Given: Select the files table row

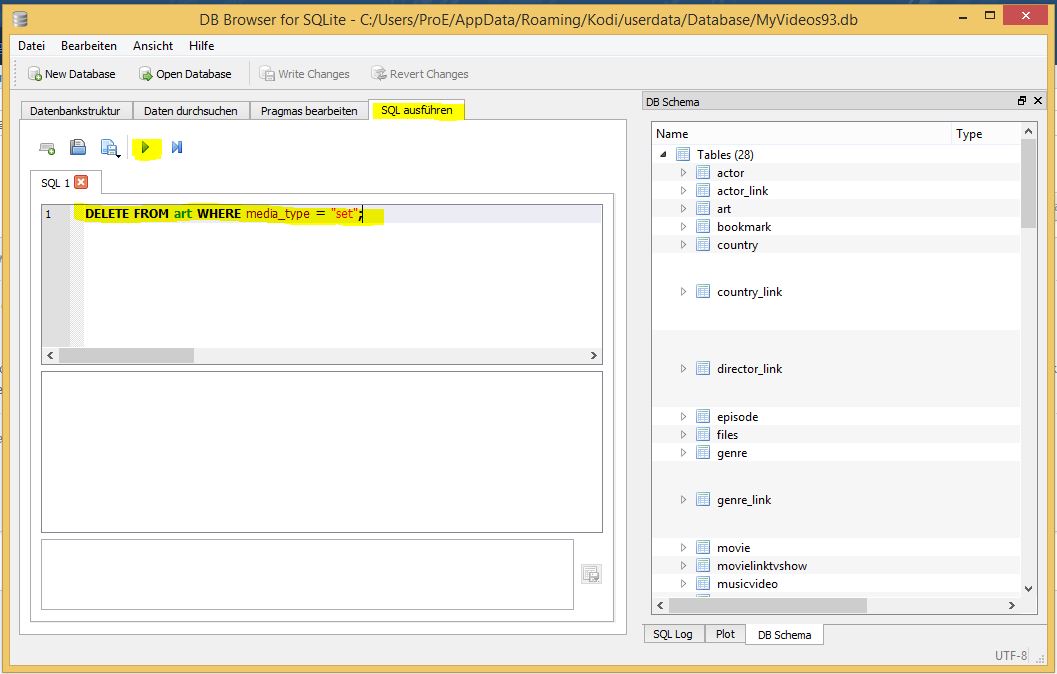Looking at the screenshot, I should [x=836, y=435].
